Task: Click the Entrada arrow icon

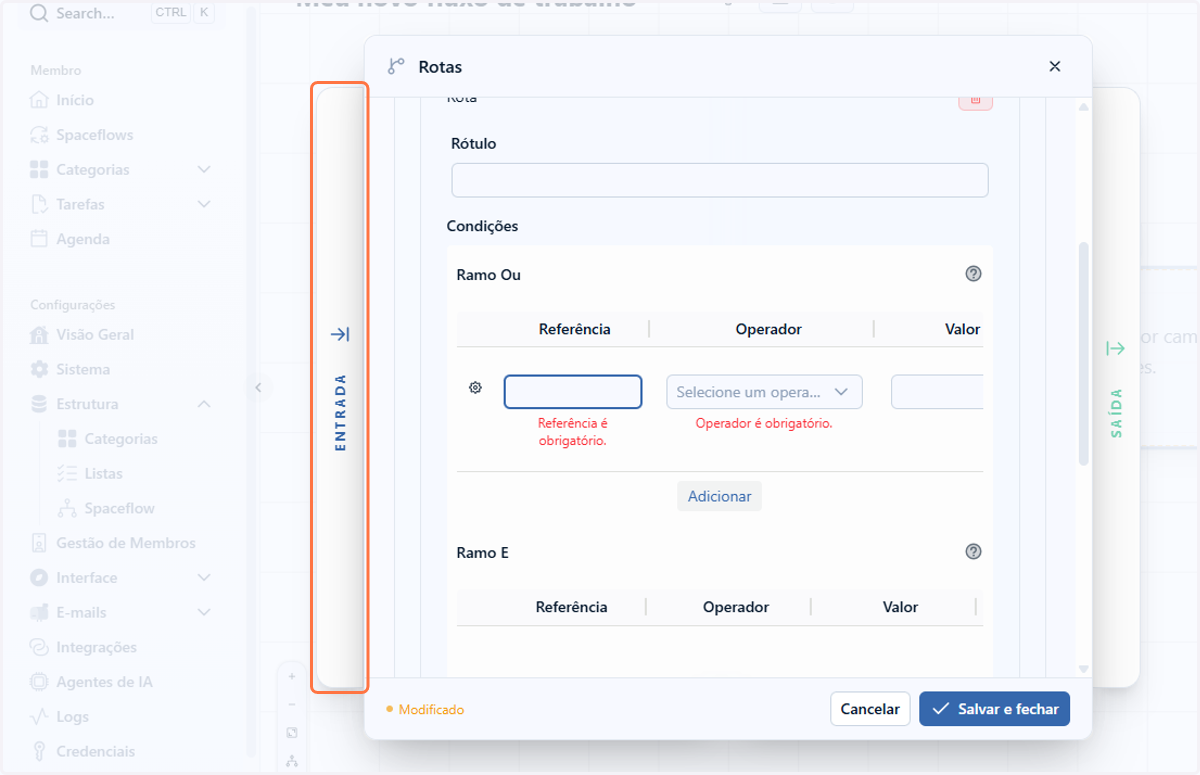Action: [x=340, y=334]
